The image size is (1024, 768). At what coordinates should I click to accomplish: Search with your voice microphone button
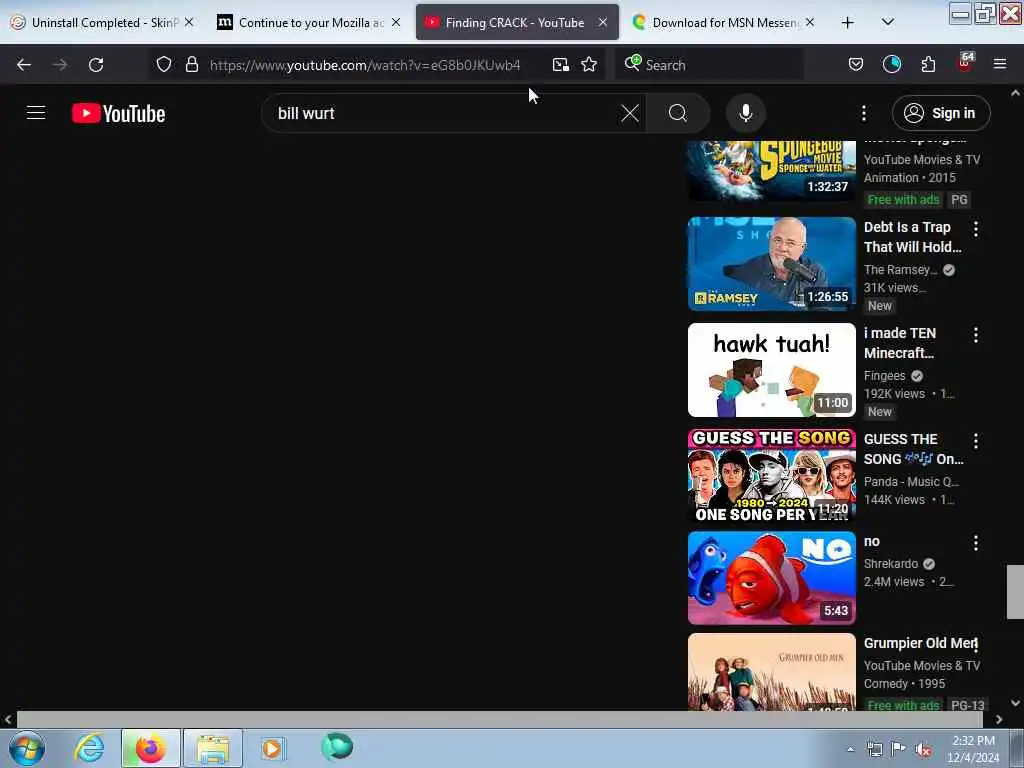[x=746, y=113]
